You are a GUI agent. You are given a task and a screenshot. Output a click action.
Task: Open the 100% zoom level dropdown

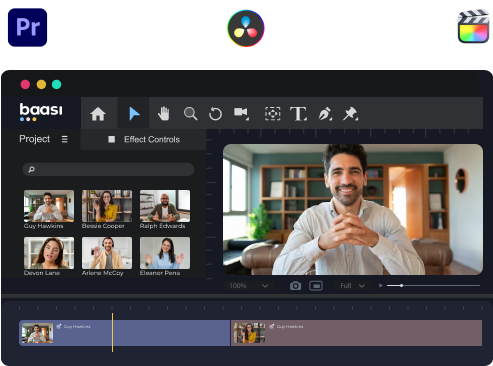(249, 286)
